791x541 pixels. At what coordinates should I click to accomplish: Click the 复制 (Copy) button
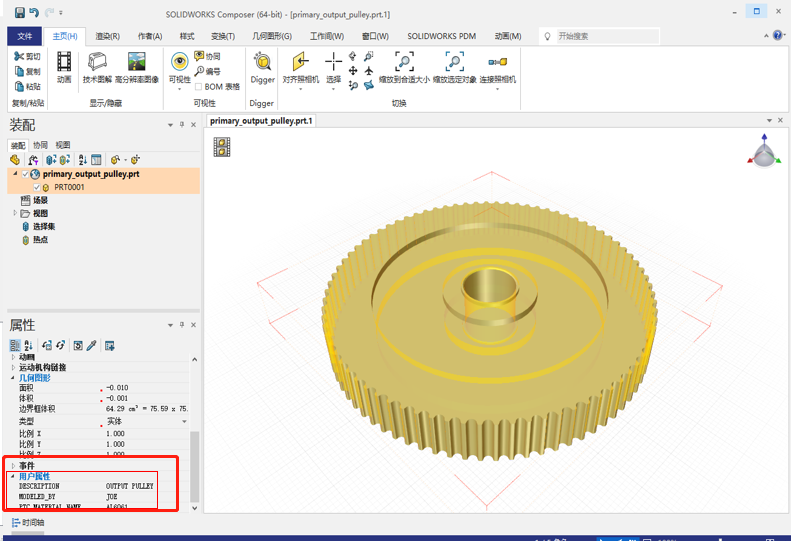point(27,72)
